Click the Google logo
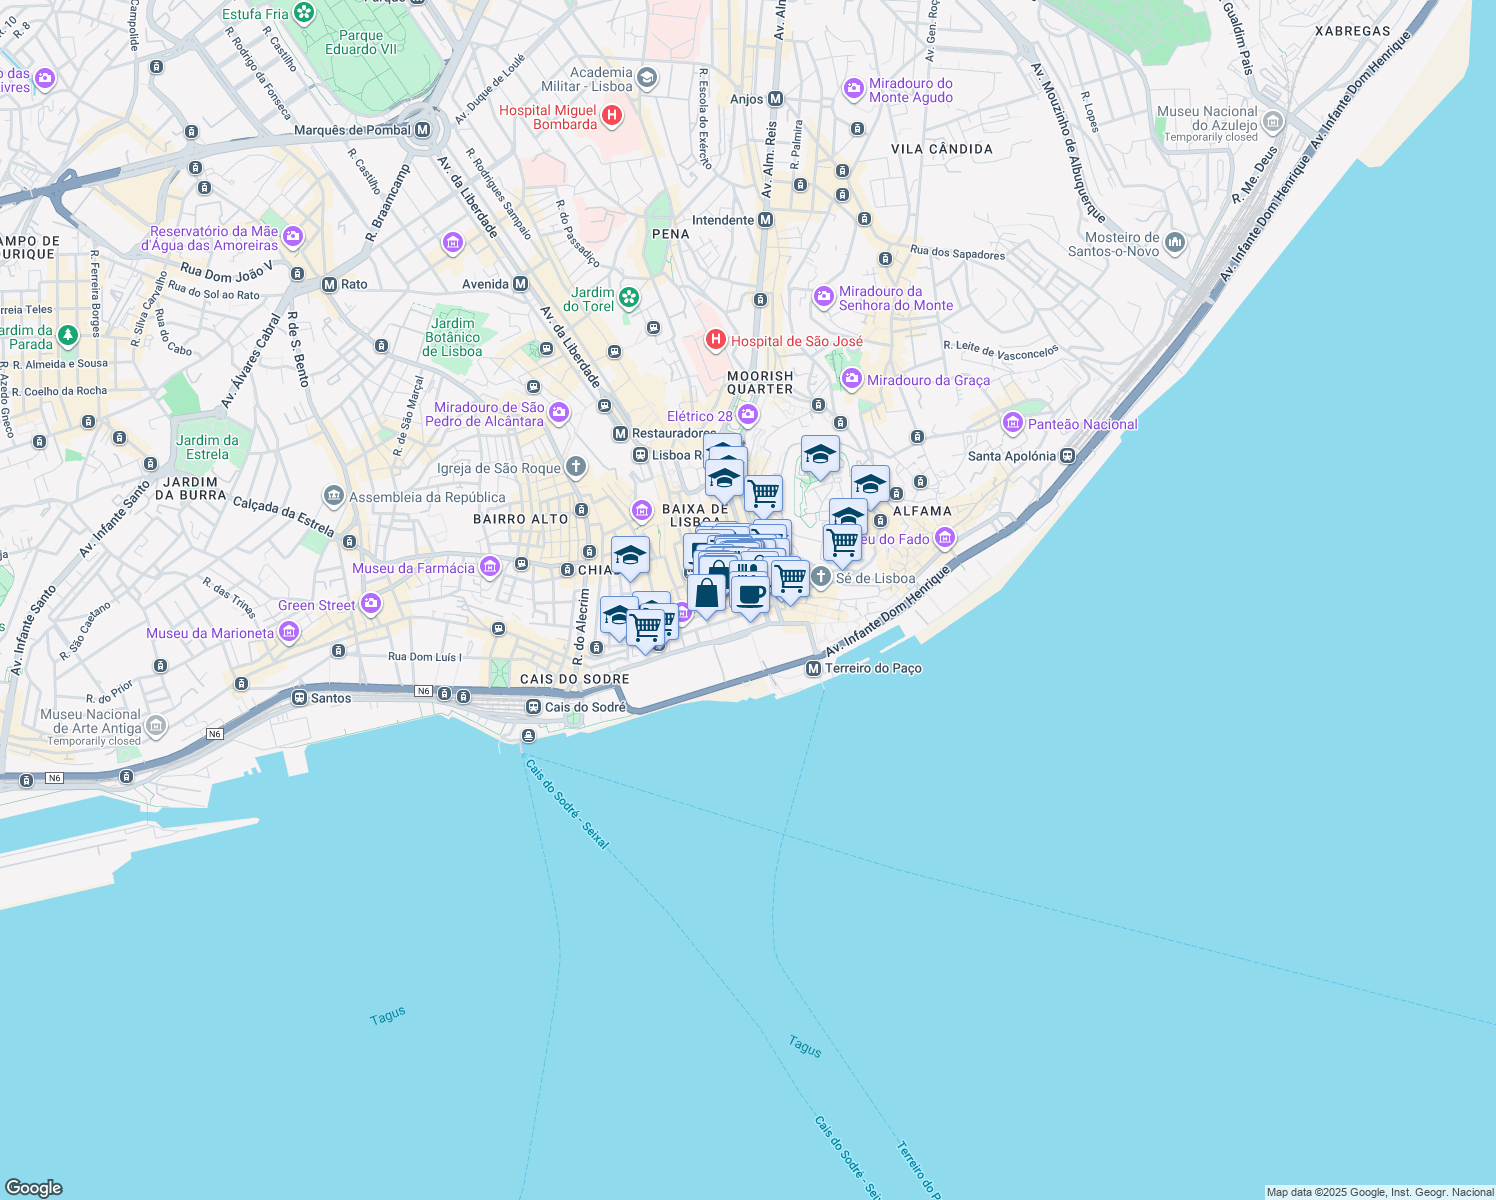Viewport: 1496px width, 1200px height. coord(33,1187)
